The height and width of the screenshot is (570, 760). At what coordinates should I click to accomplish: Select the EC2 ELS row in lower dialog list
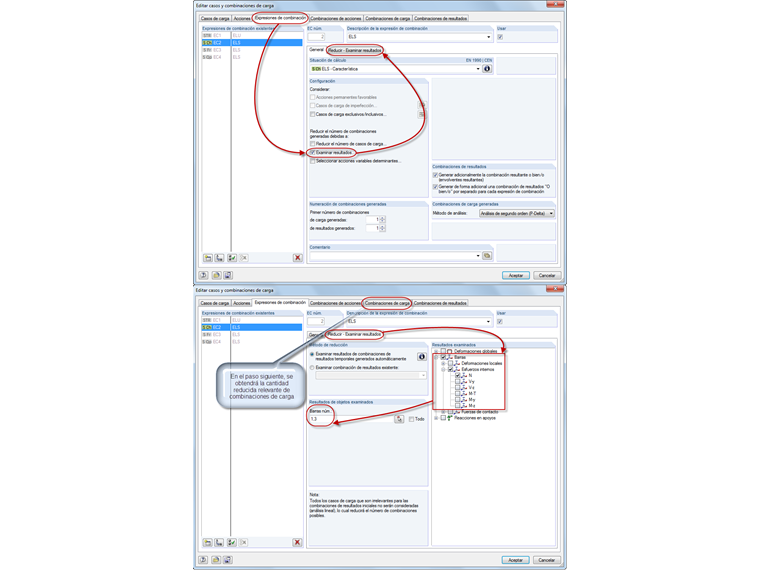click(252, 327)
